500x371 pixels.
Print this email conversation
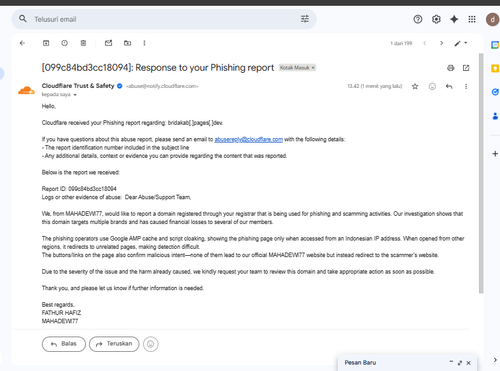(x=451, y=68)
